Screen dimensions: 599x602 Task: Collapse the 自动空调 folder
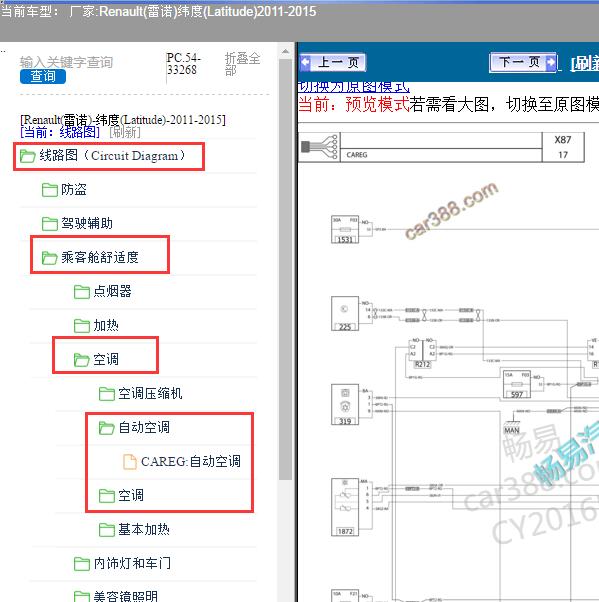[144, 427]
